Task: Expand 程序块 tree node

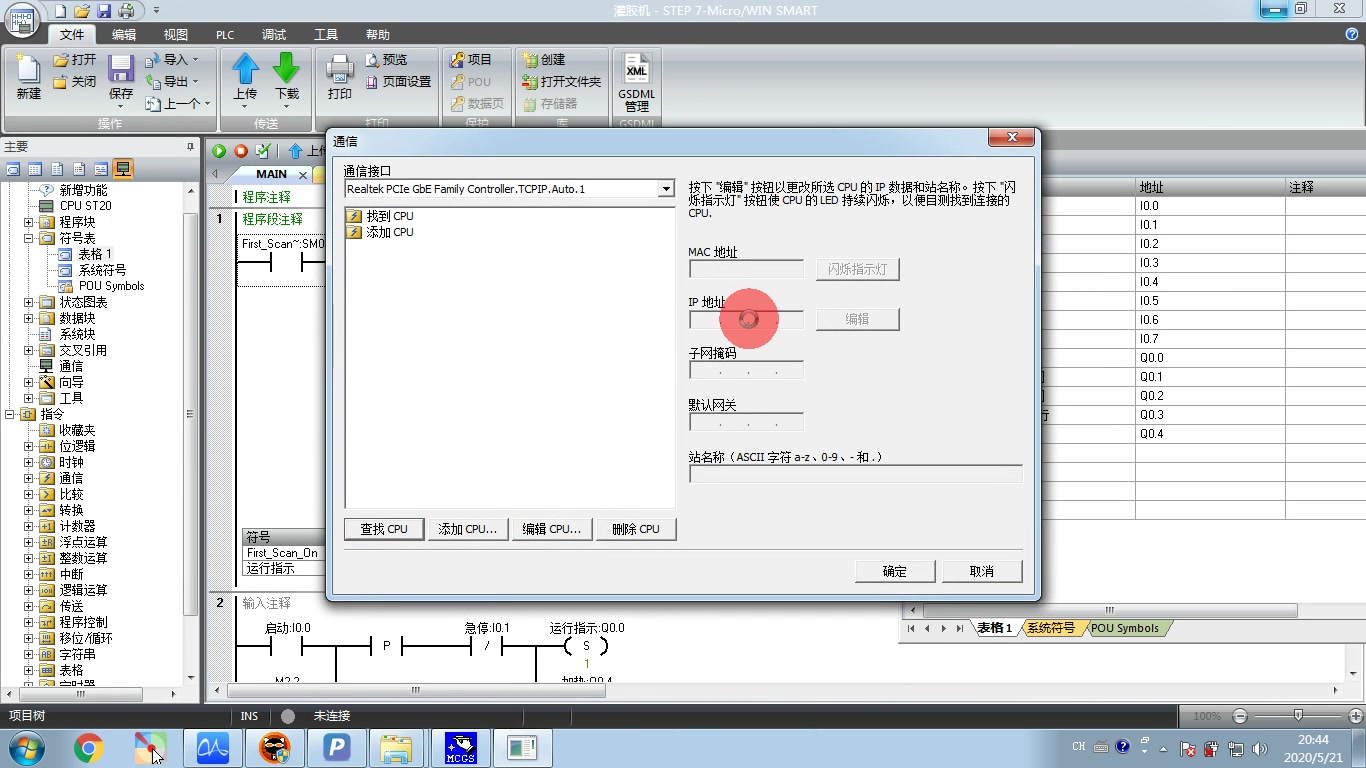Action: 29,222
